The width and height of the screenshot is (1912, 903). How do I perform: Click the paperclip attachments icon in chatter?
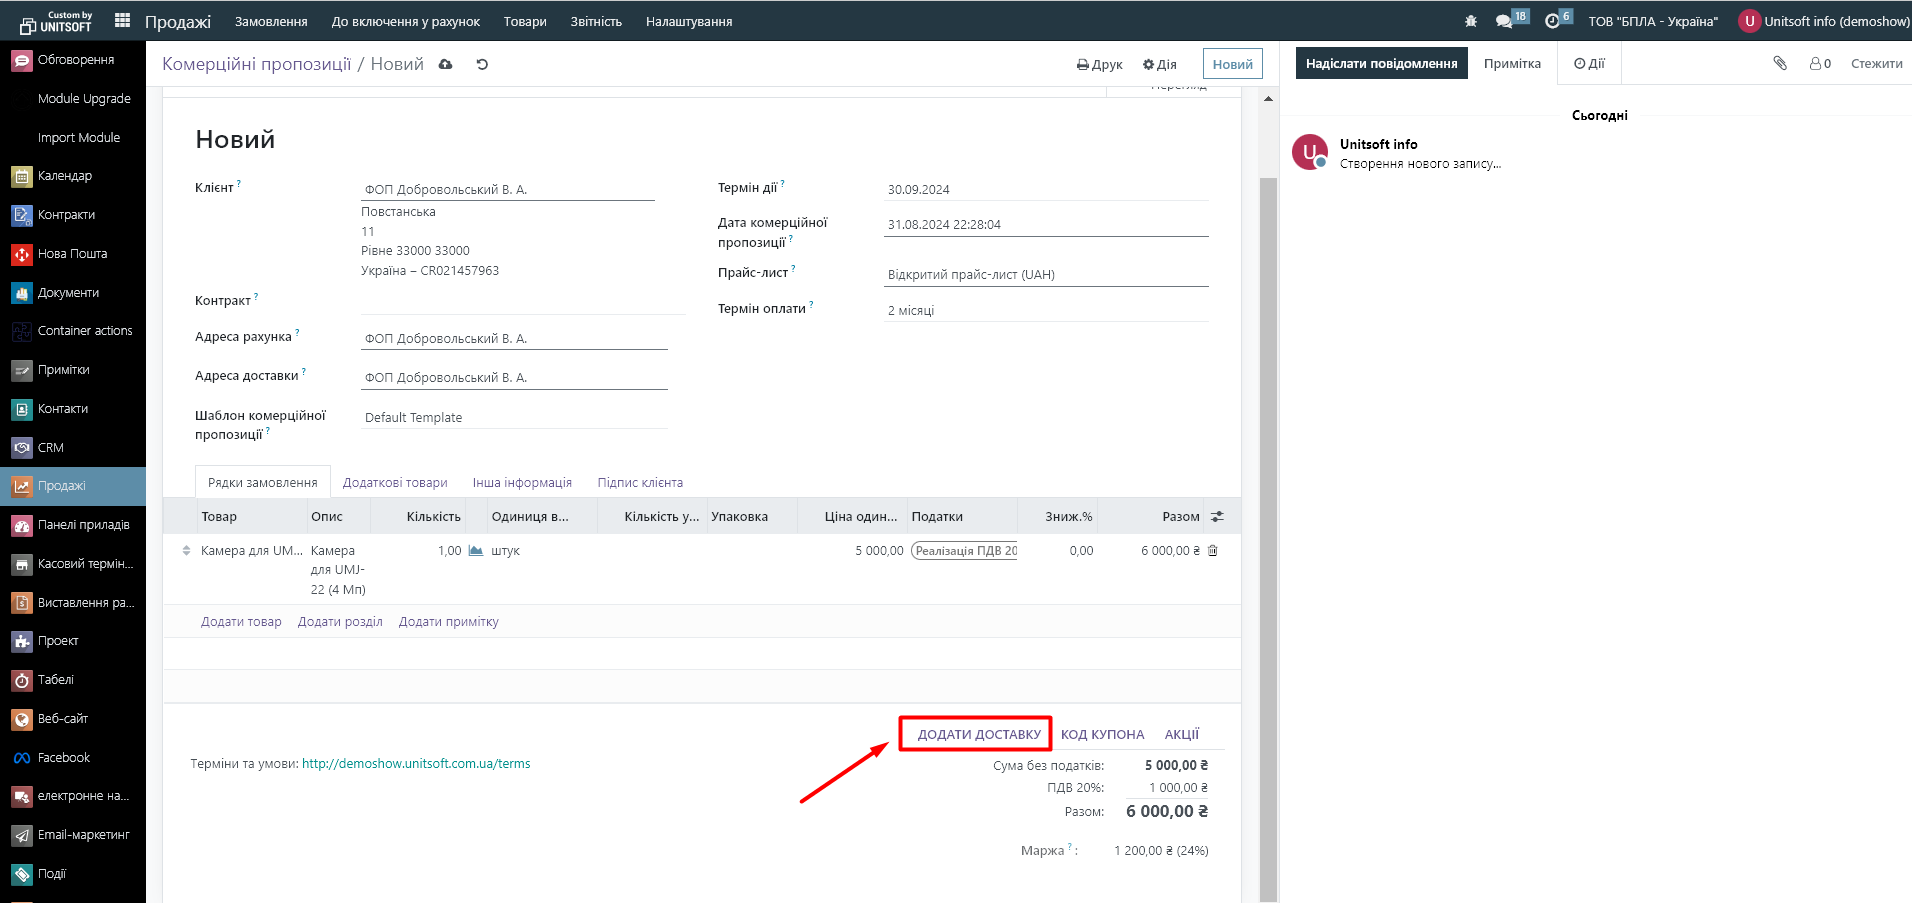(1780, 63)
